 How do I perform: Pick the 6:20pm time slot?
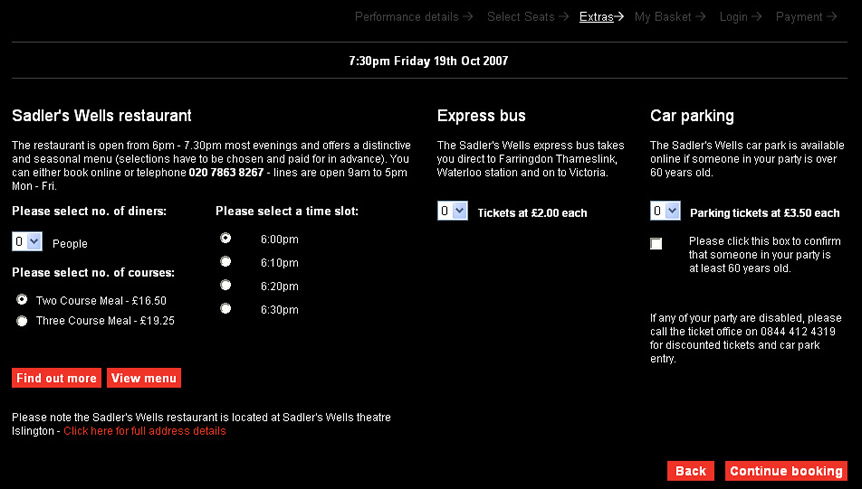(x=225, y=285)
